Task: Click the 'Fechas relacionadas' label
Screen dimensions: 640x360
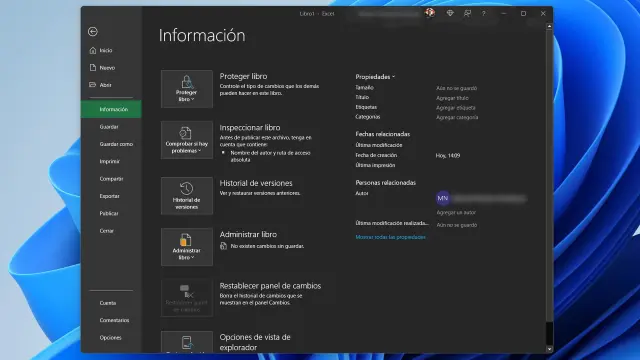Action: tap(382, 134)
